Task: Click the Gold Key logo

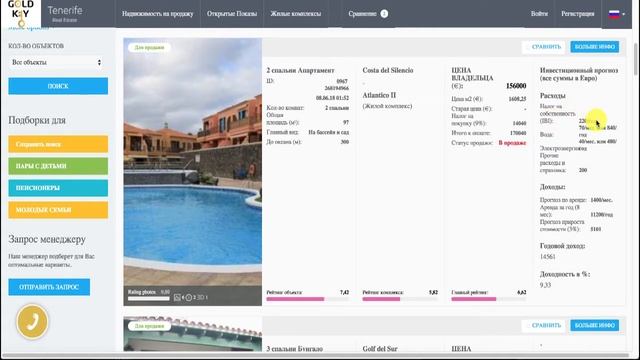Action: [x=20, y=13]
